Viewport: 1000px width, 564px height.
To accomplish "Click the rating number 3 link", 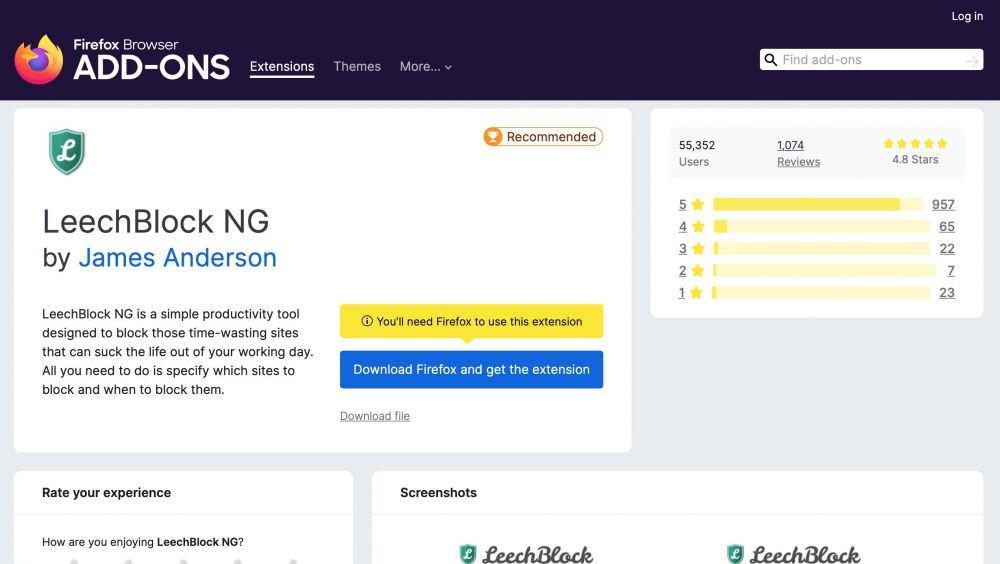I will click(682, 248).
